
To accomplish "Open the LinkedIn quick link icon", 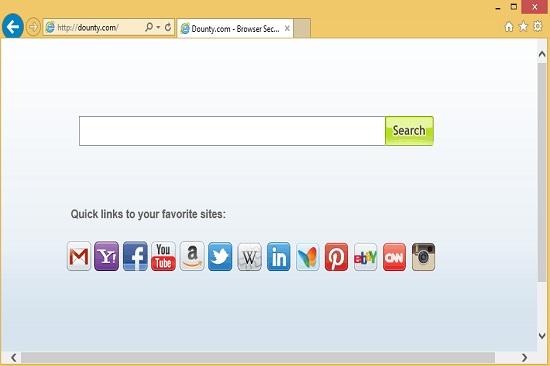I will pyautogui.click(x=279, y=257).
